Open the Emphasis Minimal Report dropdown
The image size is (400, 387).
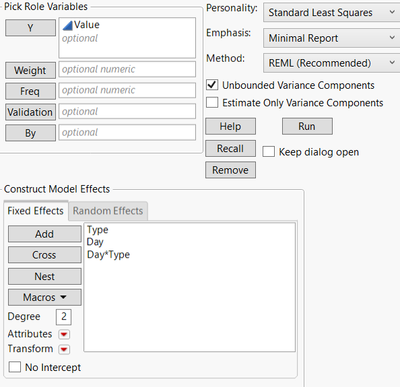tap(332, 38)
